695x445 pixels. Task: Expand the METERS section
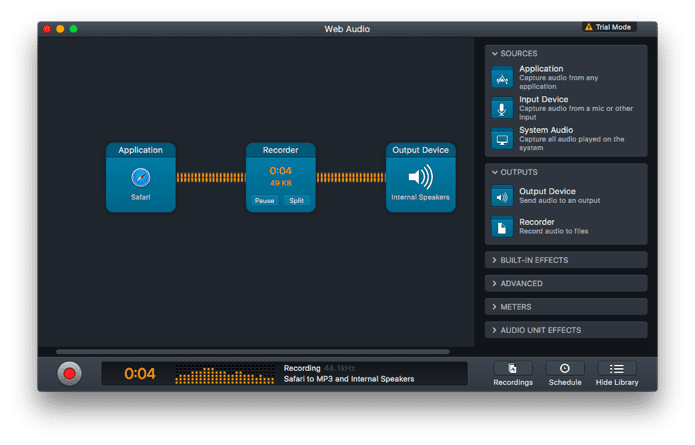coord(566,307)
